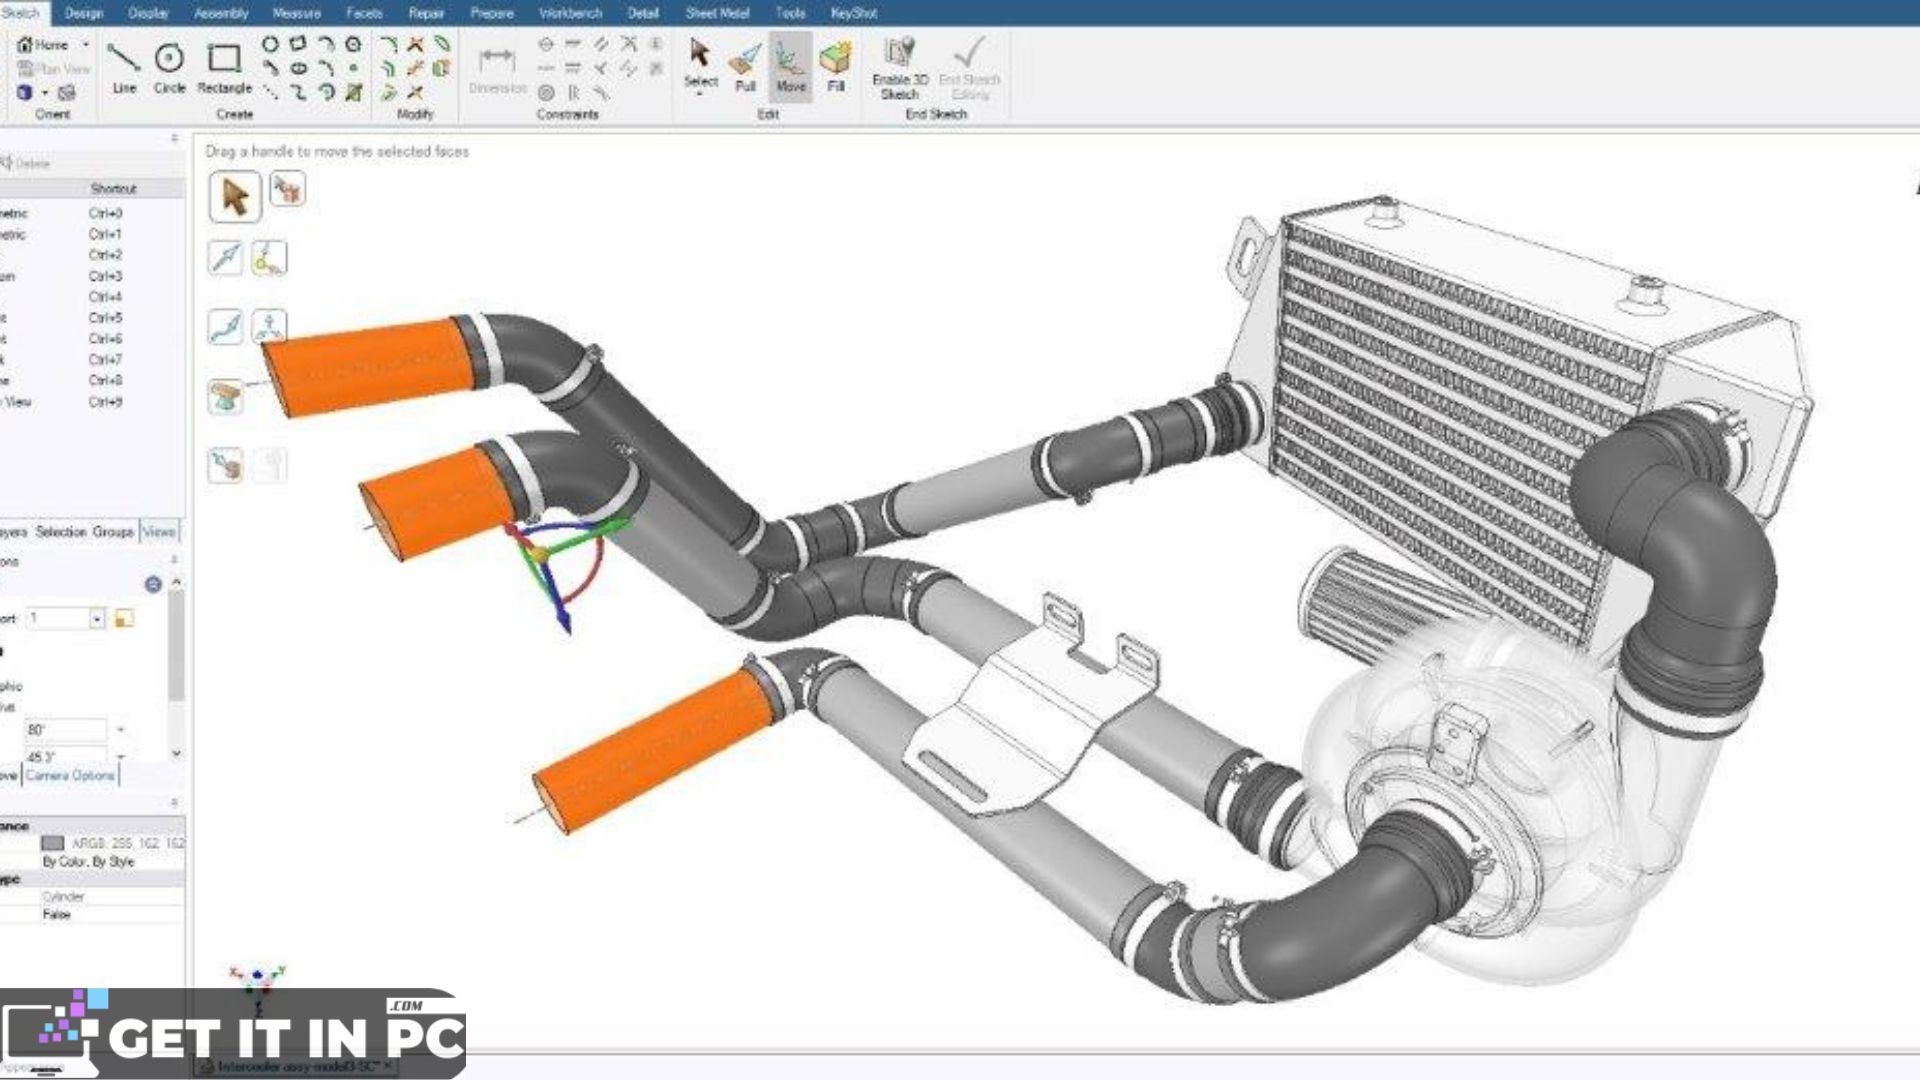Open the Workbench ribbon tab

(x=571, y=13)
